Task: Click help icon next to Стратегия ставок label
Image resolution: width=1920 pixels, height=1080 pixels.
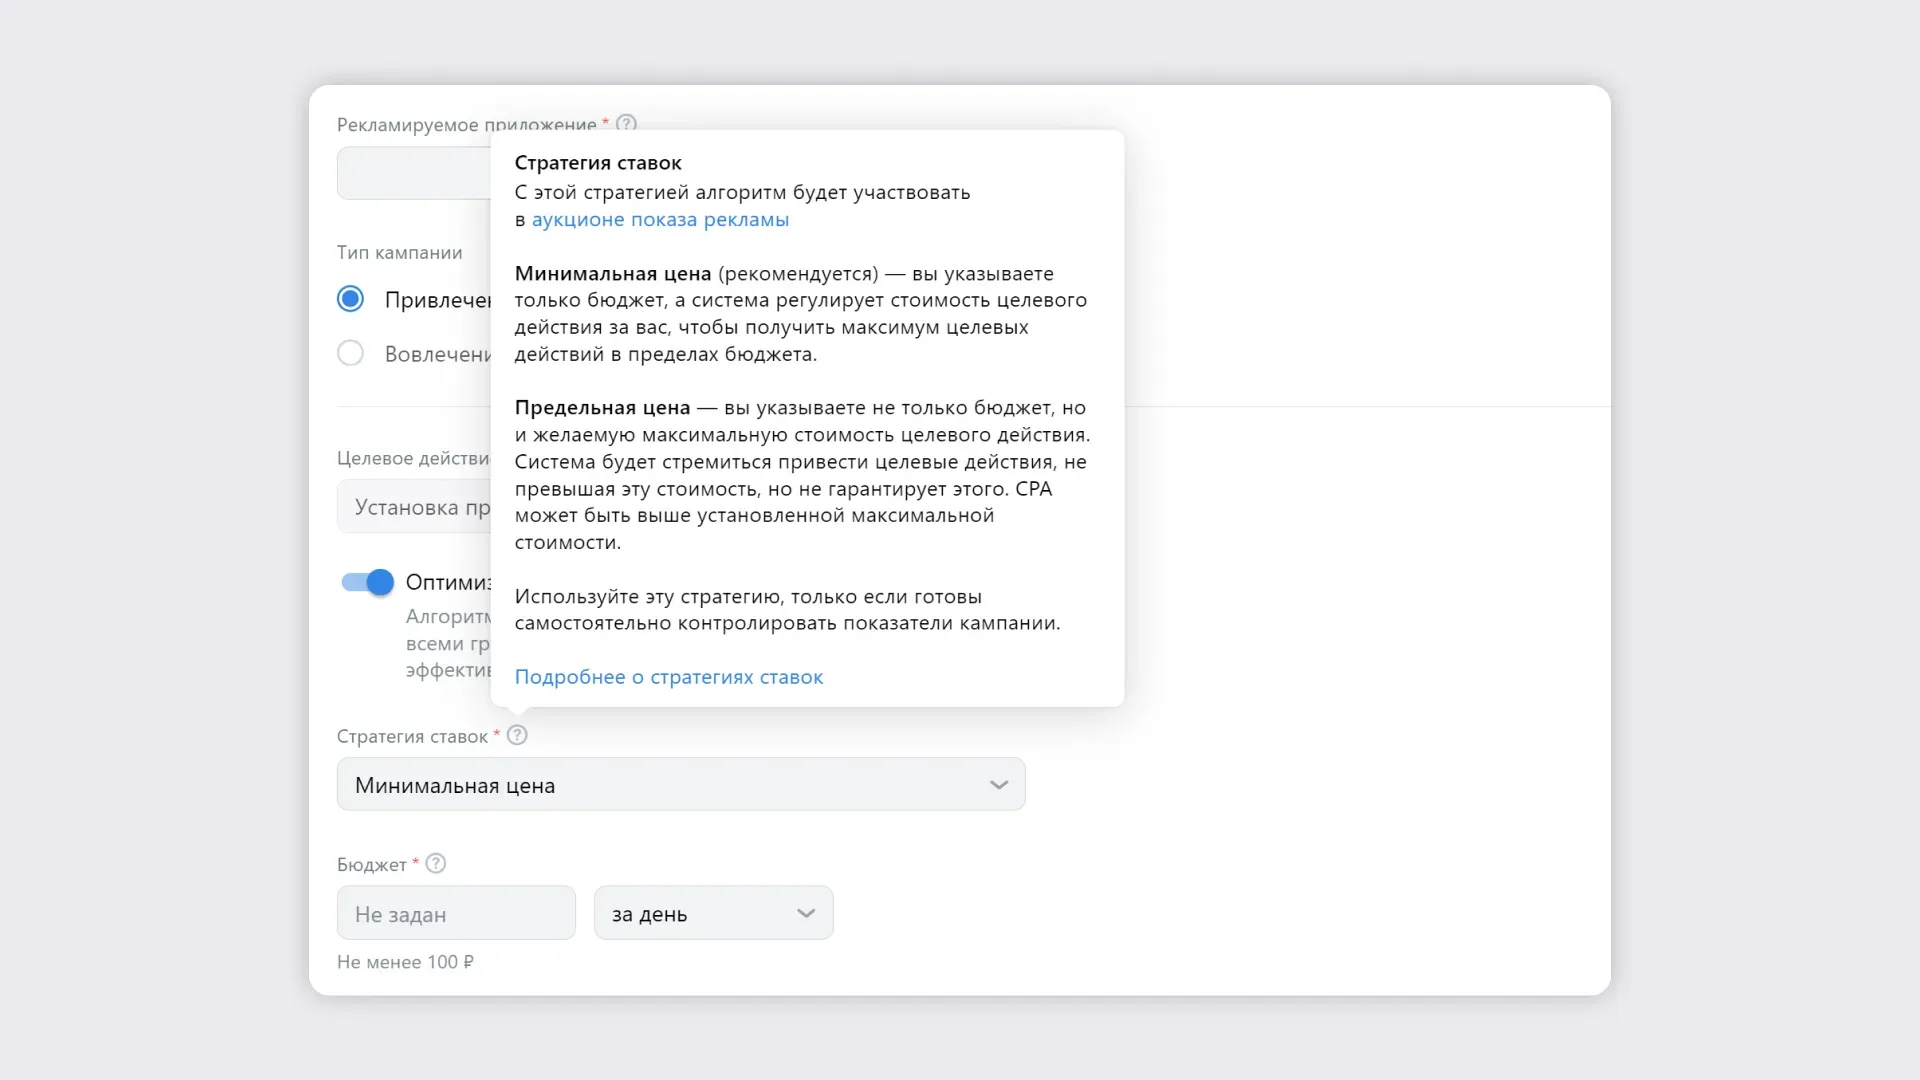Action: coord(517,736)
